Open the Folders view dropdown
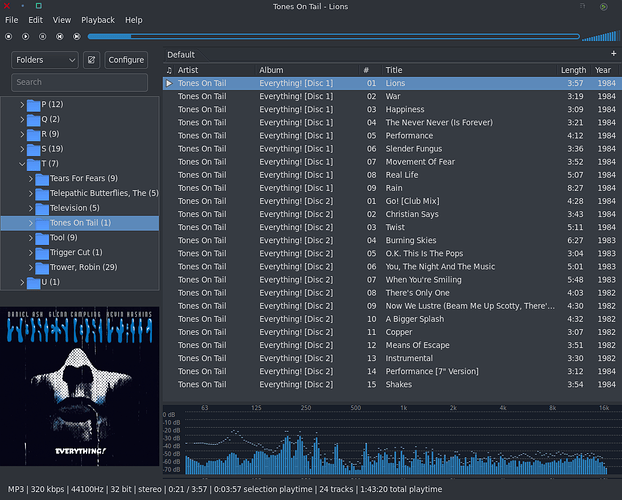622x500 pixels. click(45, 60)
